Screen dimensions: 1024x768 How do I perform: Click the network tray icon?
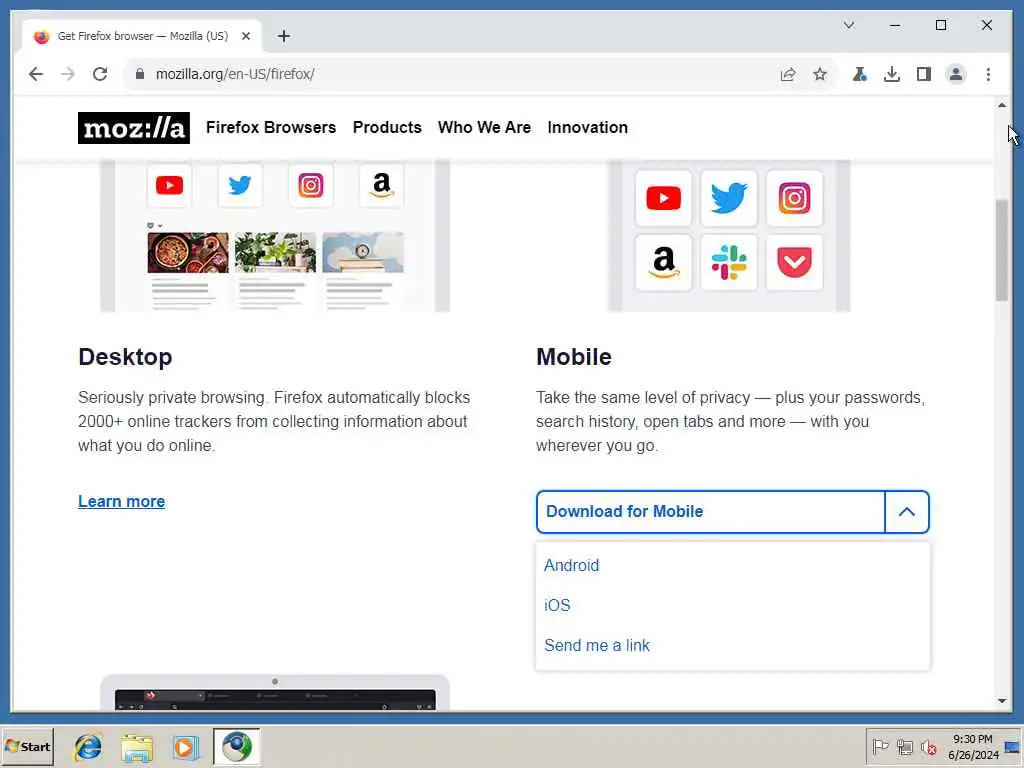904,746
